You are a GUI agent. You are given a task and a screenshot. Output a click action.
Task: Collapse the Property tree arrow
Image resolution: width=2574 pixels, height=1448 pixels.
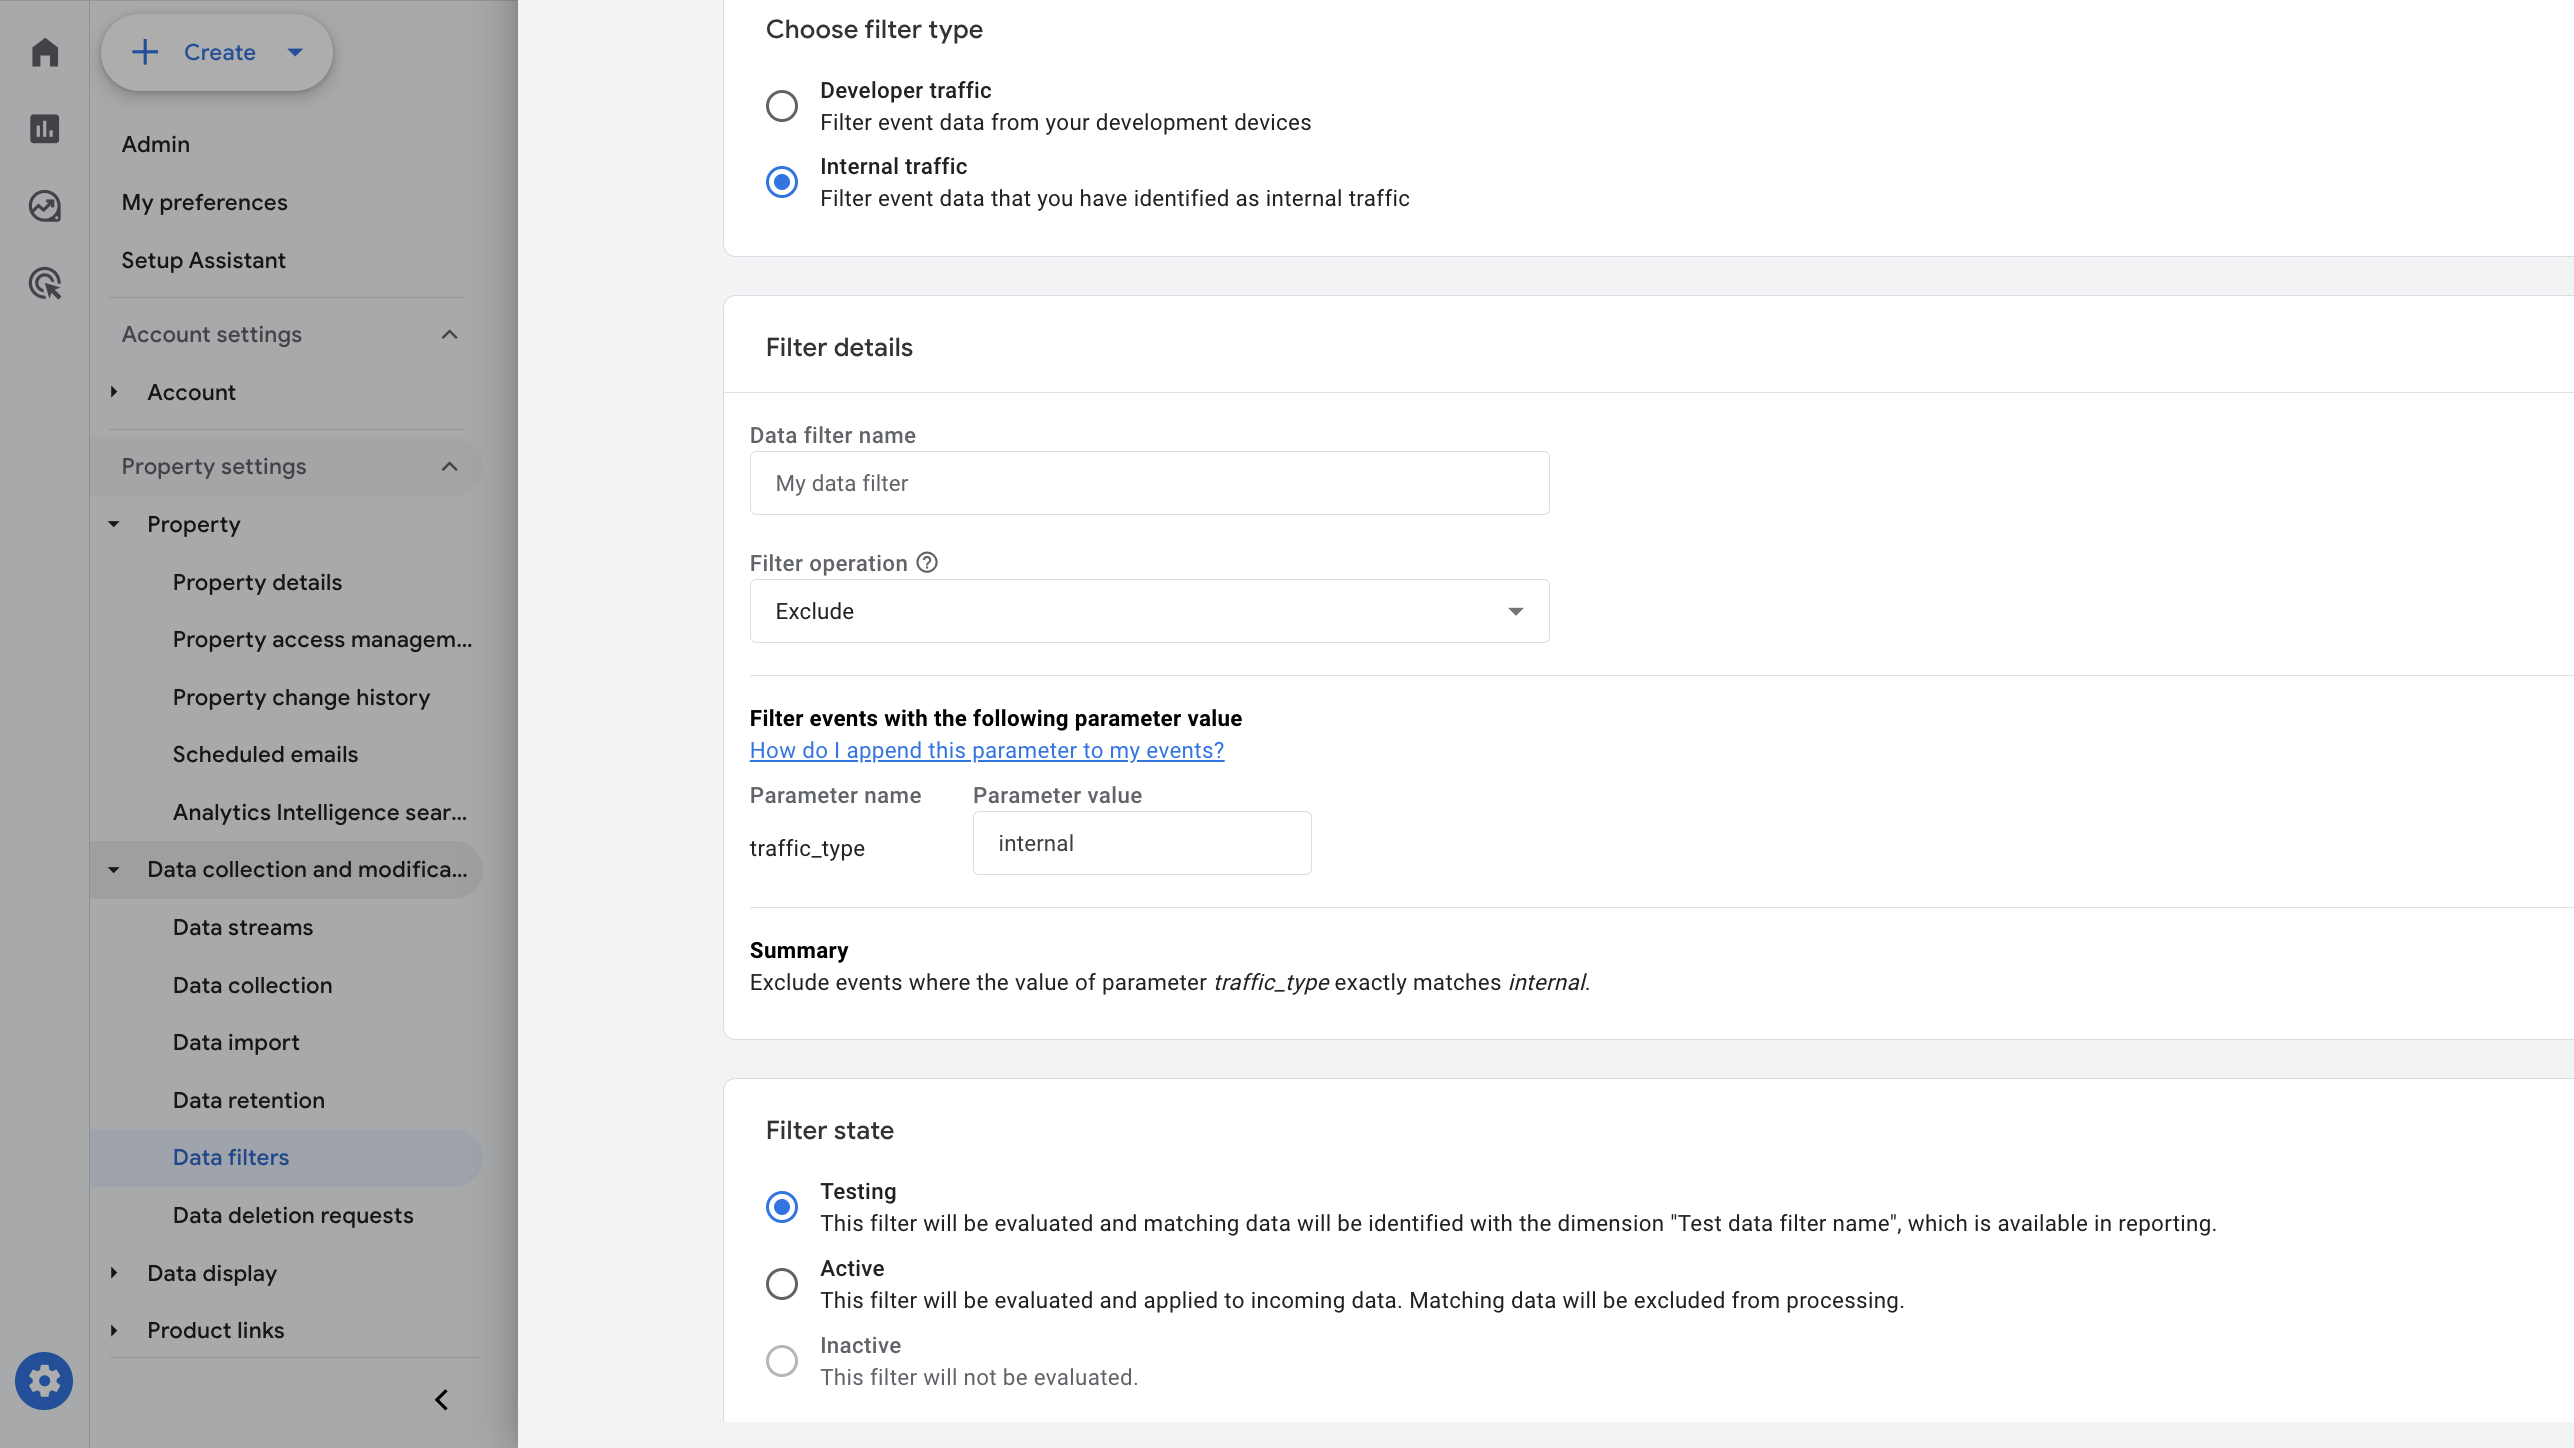click(x=114, y=524)
